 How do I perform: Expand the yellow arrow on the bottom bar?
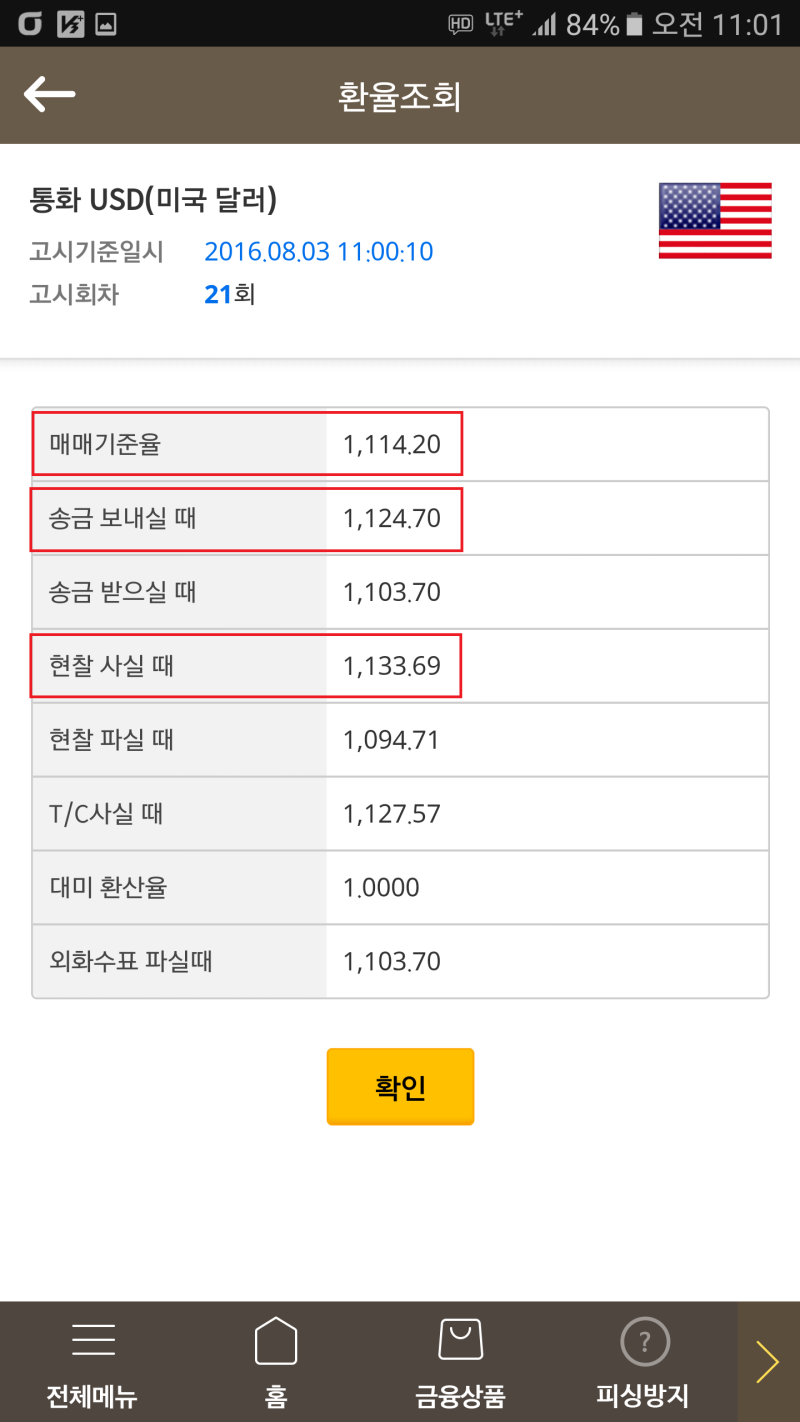pos(768,1360)
